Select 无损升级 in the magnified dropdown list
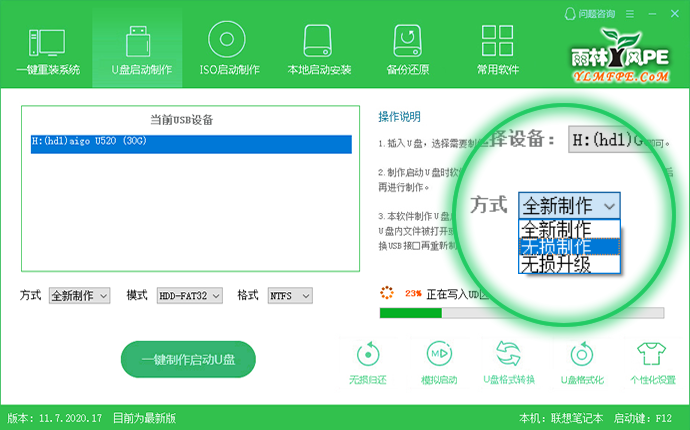The height and width of the screenshot is (430, 690). tap(569, 264)
